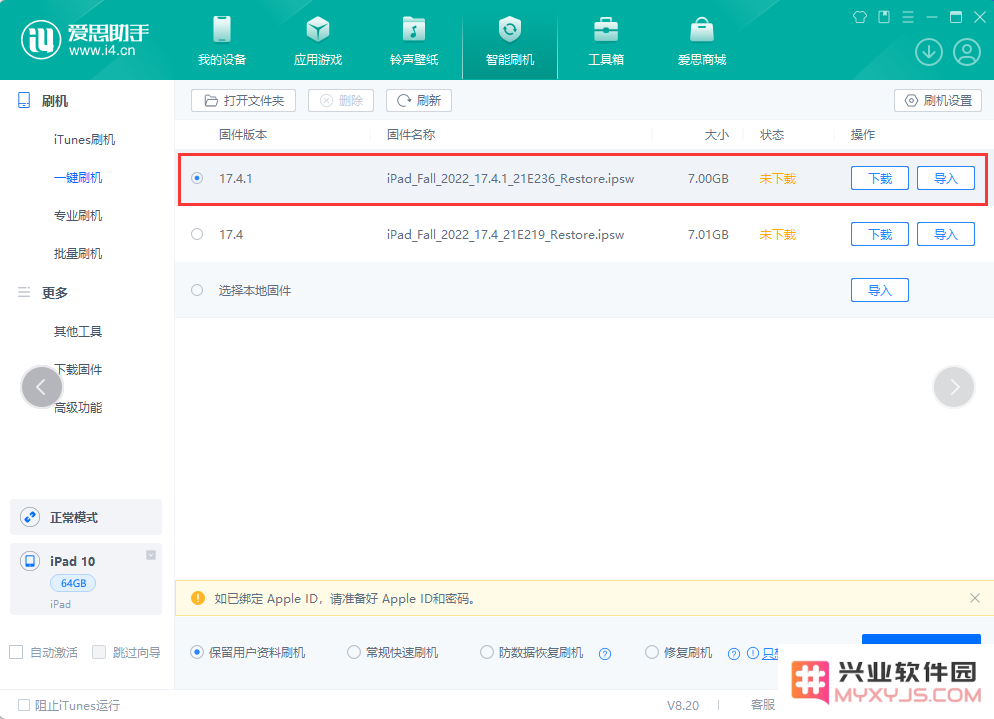This screenshot has width=994, height=719.
Task: Select 专业刷机 in the sidebar
Action: [78, 216]
